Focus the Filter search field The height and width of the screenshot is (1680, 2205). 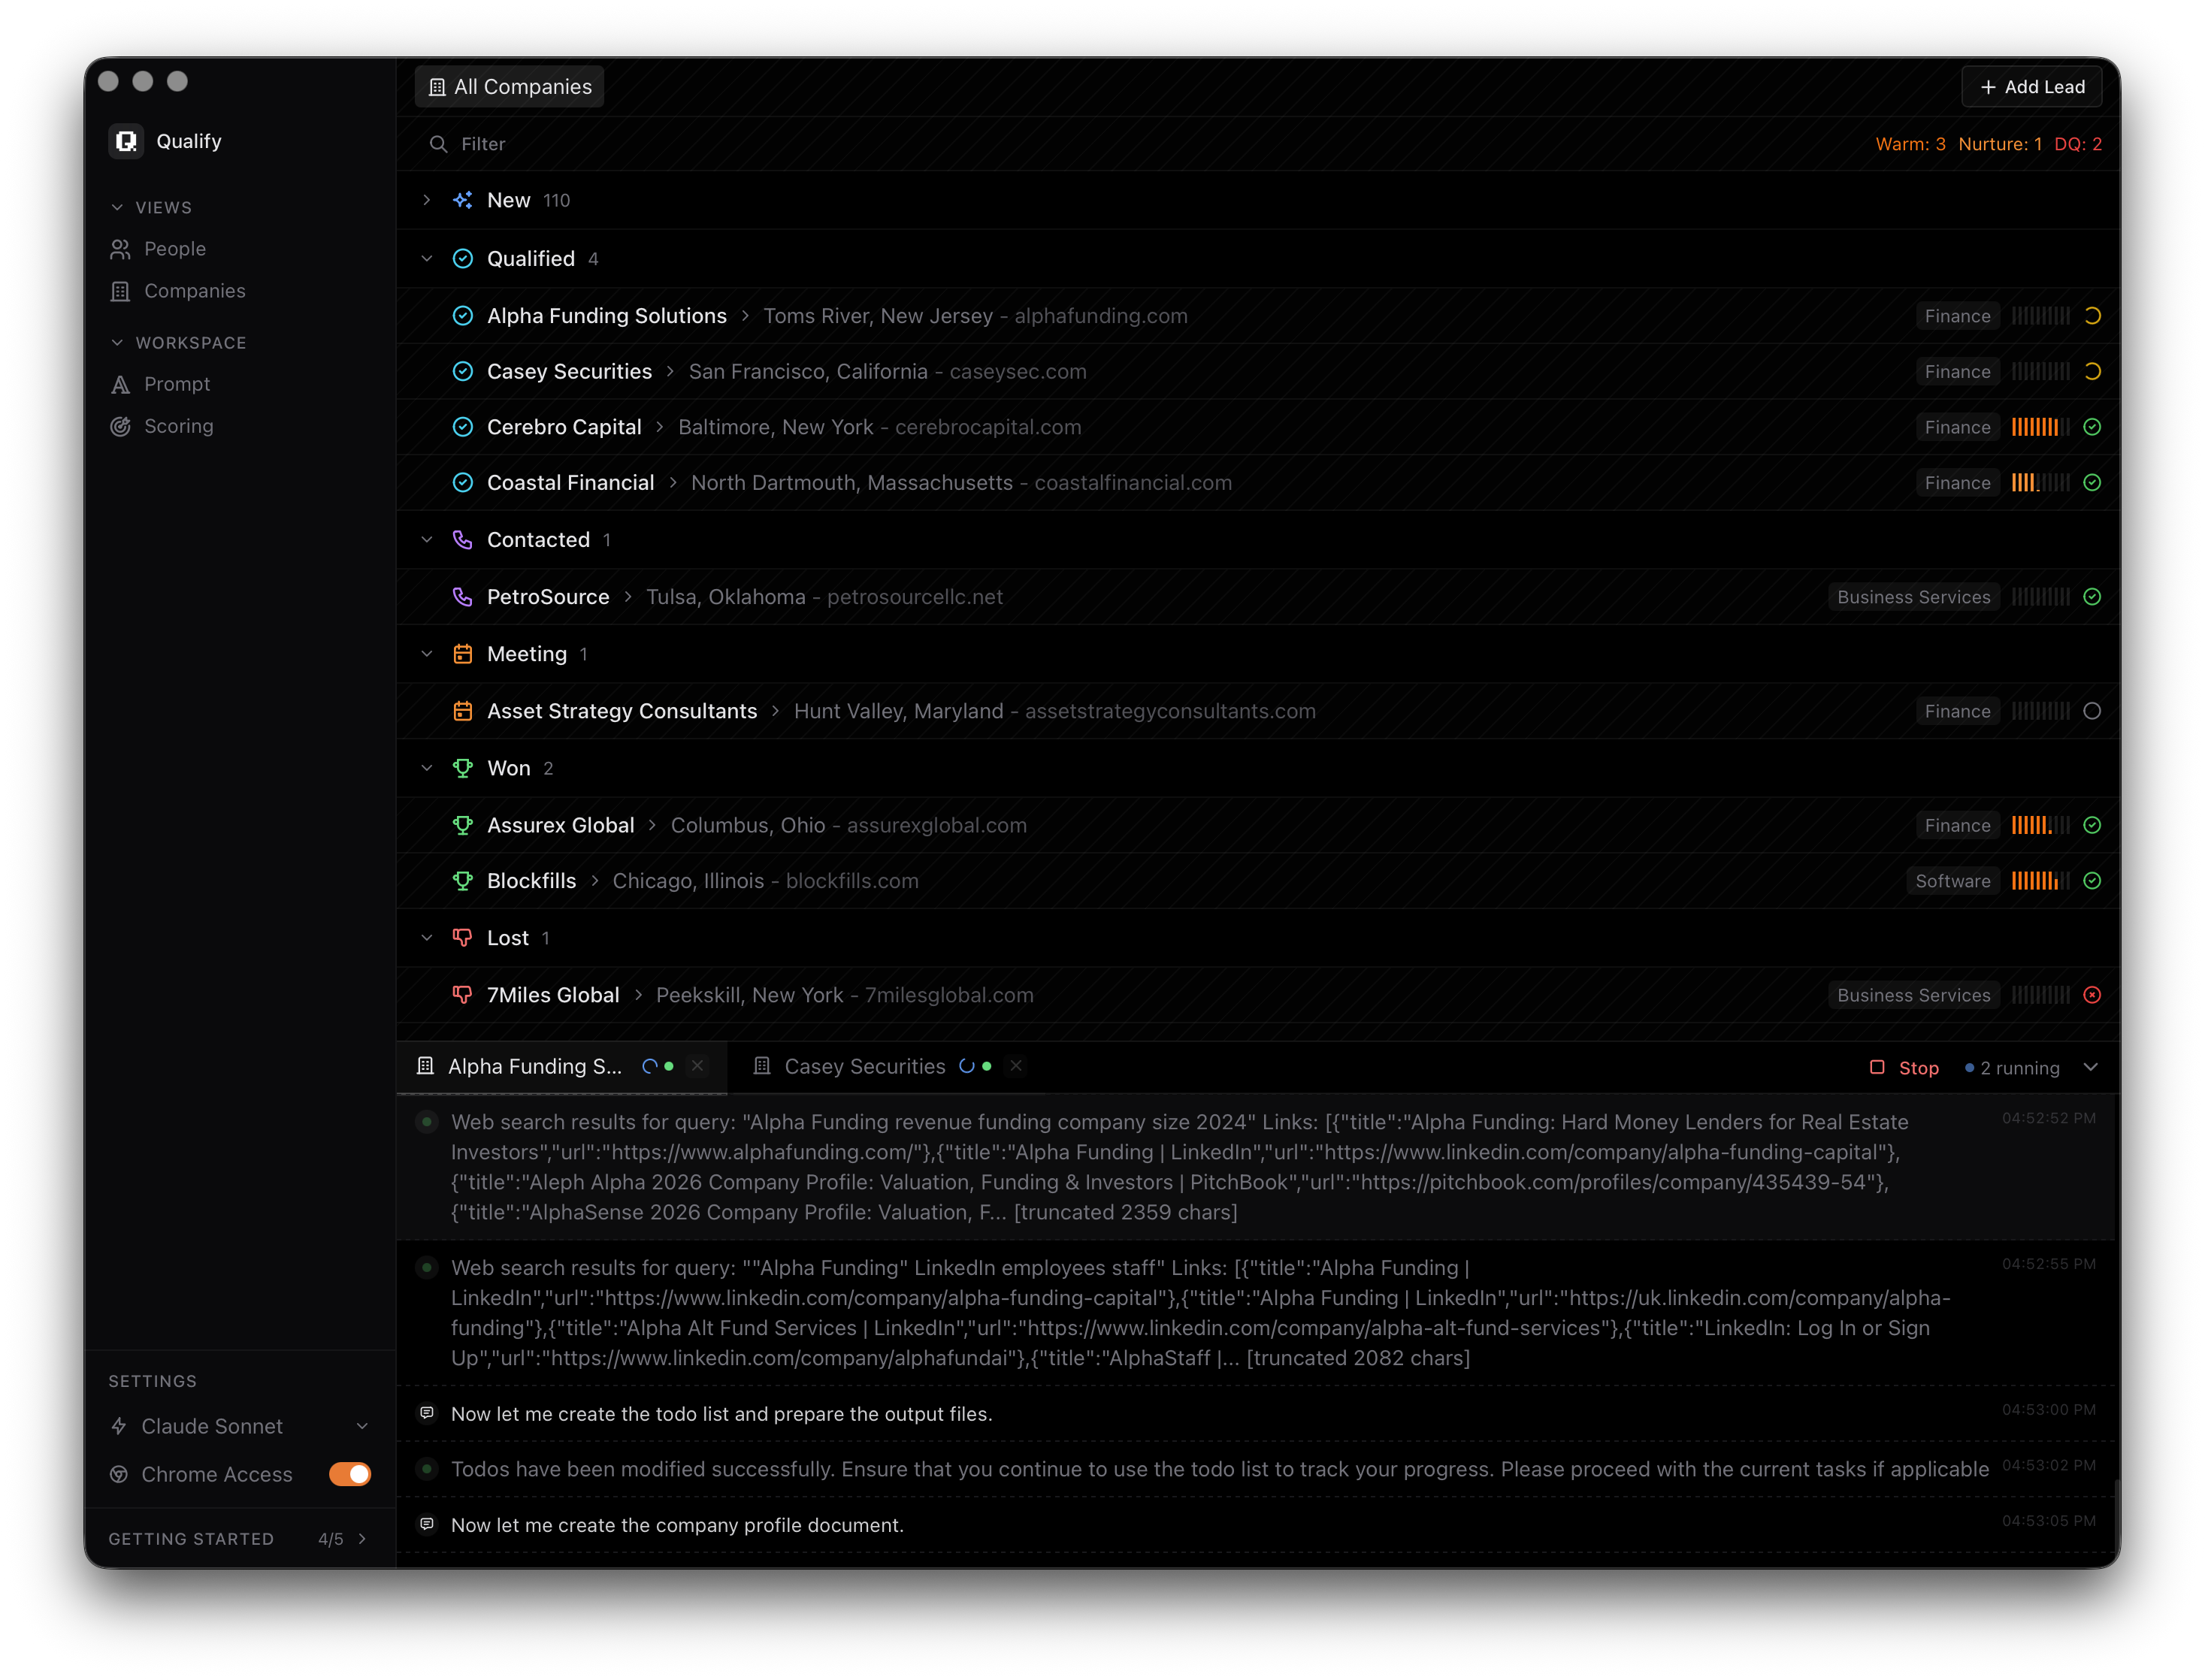1140,144
